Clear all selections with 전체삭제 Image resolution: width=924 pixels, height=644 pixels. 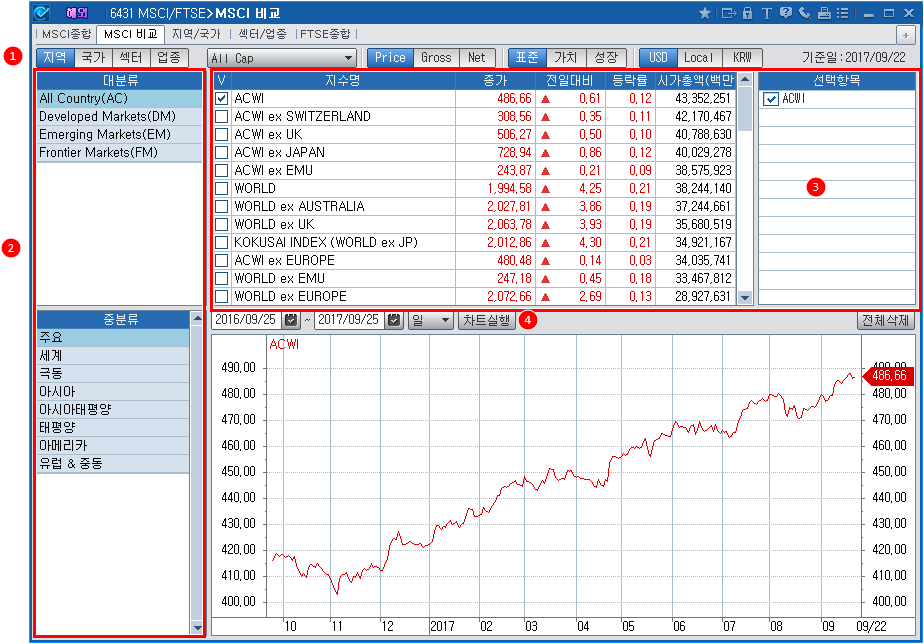(x=886, y=321)
